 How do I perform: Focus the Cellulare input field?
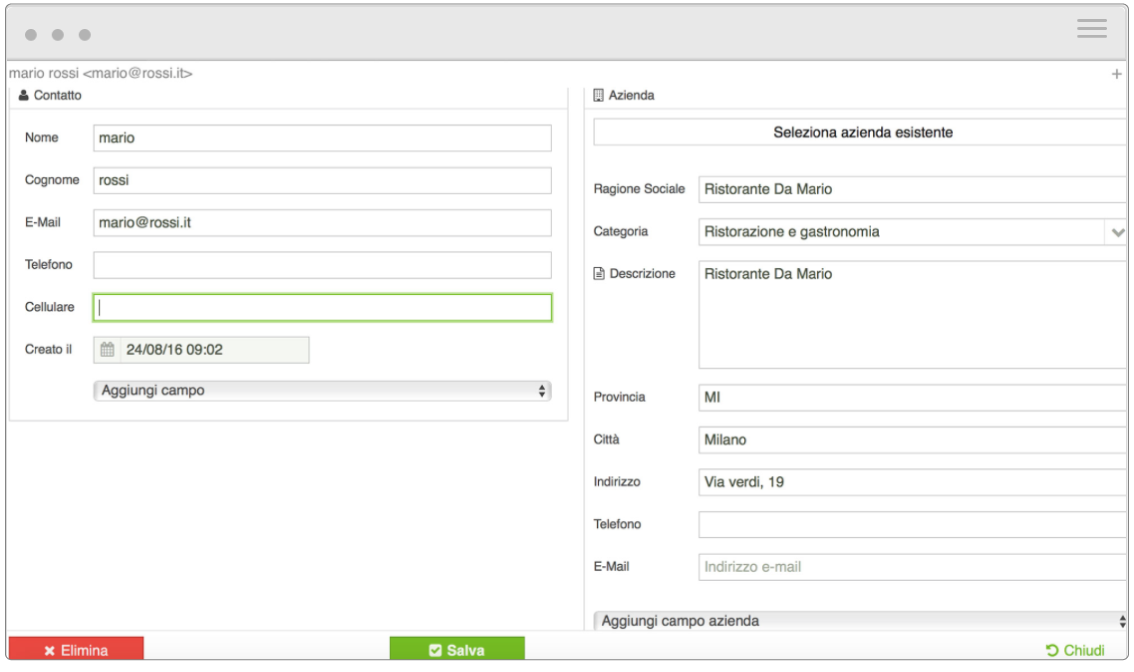tap(320, 307)
